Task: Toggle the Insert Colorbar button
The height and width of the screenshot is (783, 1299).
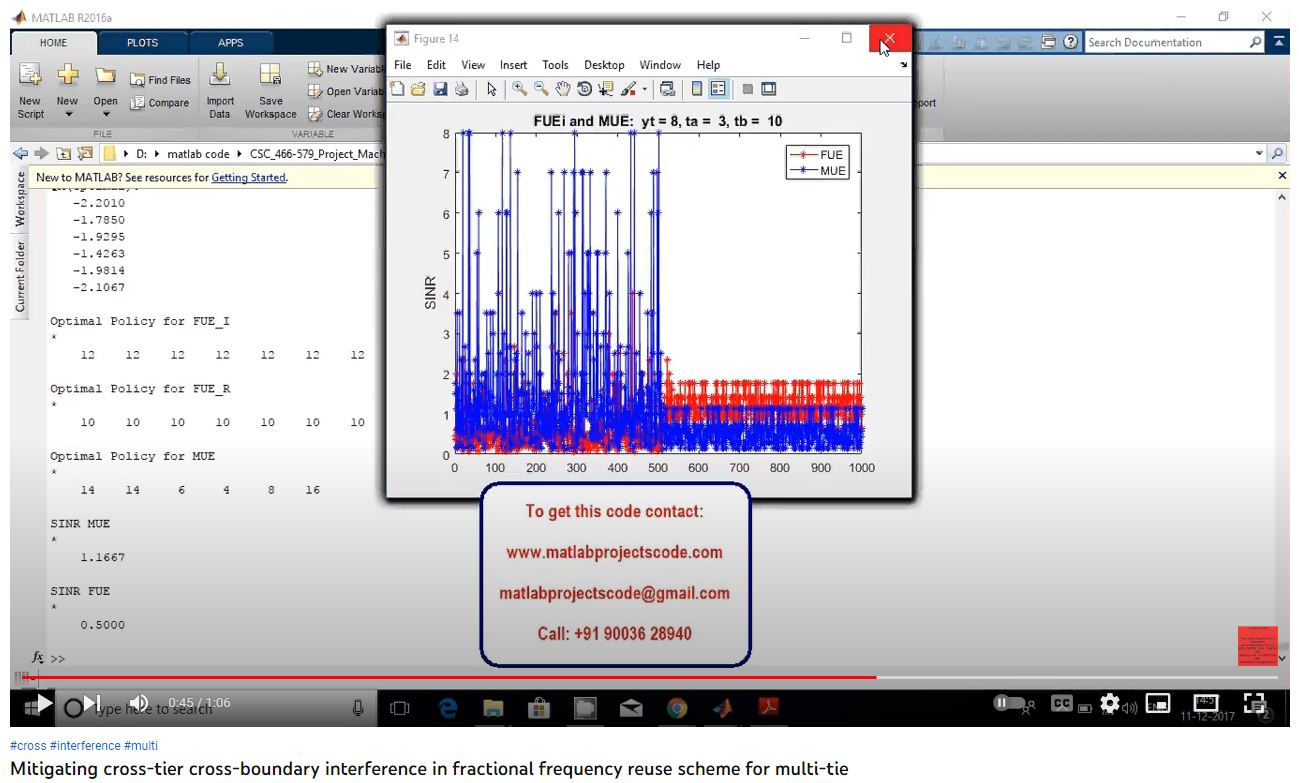Action: [697, 89]
